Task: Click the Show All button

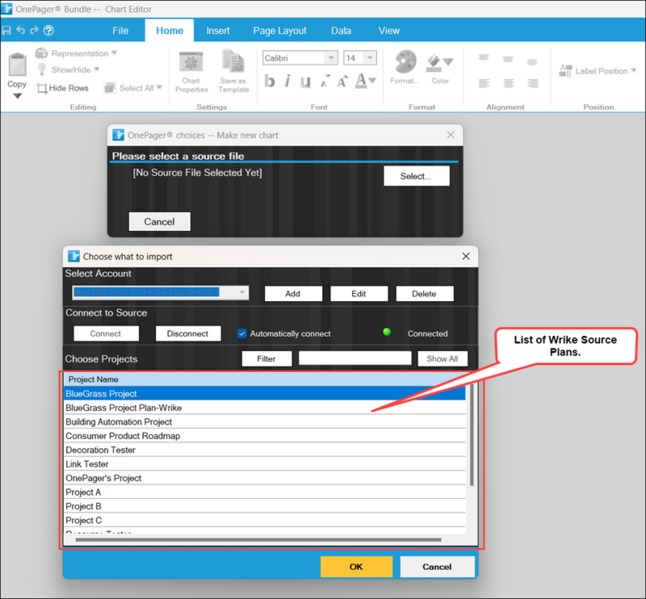Action: click(x=442, y=358)
